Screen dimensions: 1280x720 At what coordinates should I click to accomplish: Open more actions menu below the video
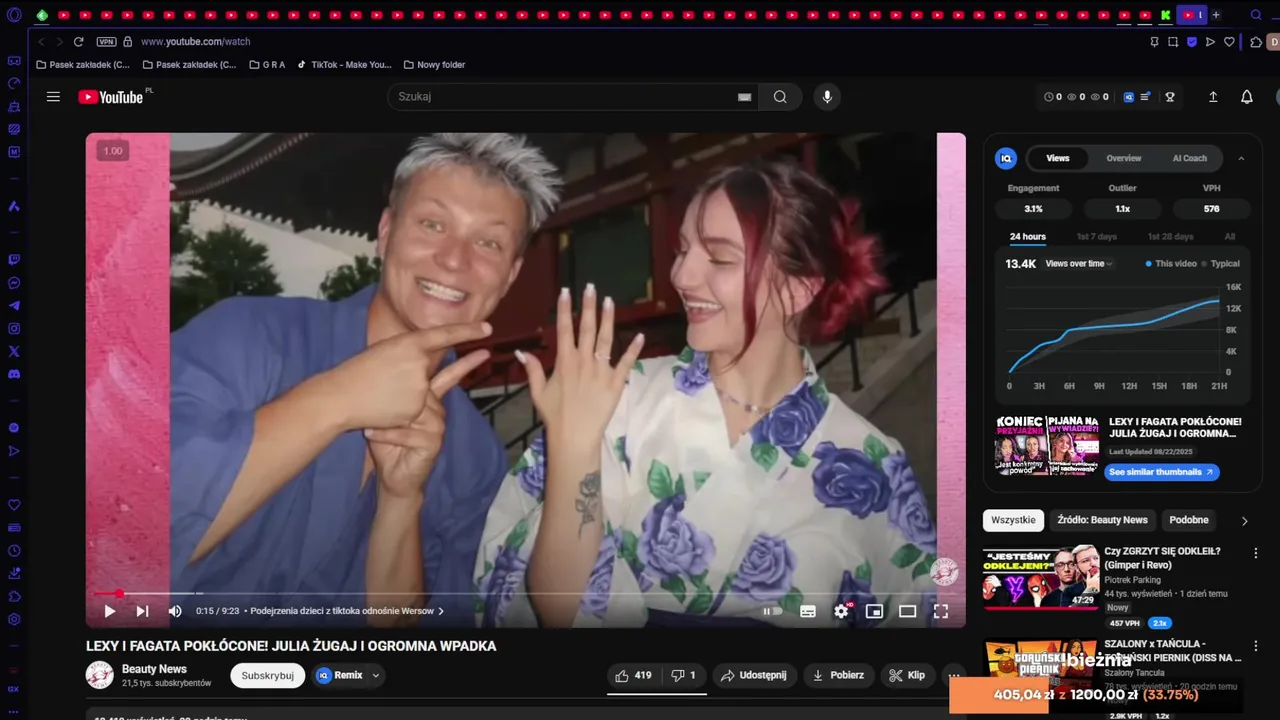tap(954, 675)
